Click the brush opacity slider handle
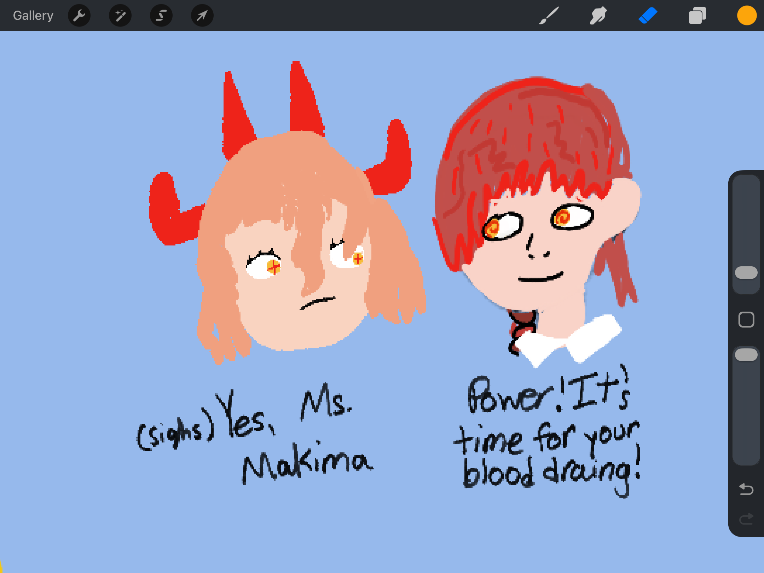764x573 pixels. click(x=746, y=354)
